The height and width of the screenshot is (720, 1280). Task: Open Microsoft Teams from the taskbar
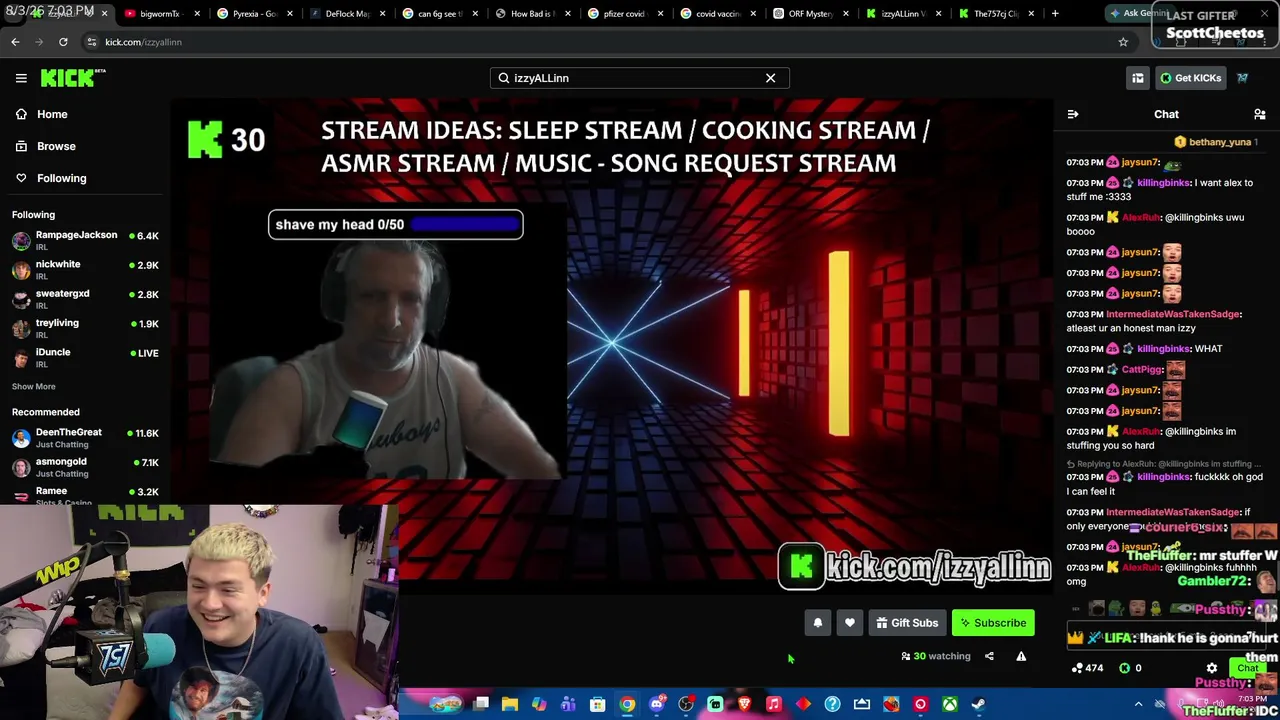568,704
